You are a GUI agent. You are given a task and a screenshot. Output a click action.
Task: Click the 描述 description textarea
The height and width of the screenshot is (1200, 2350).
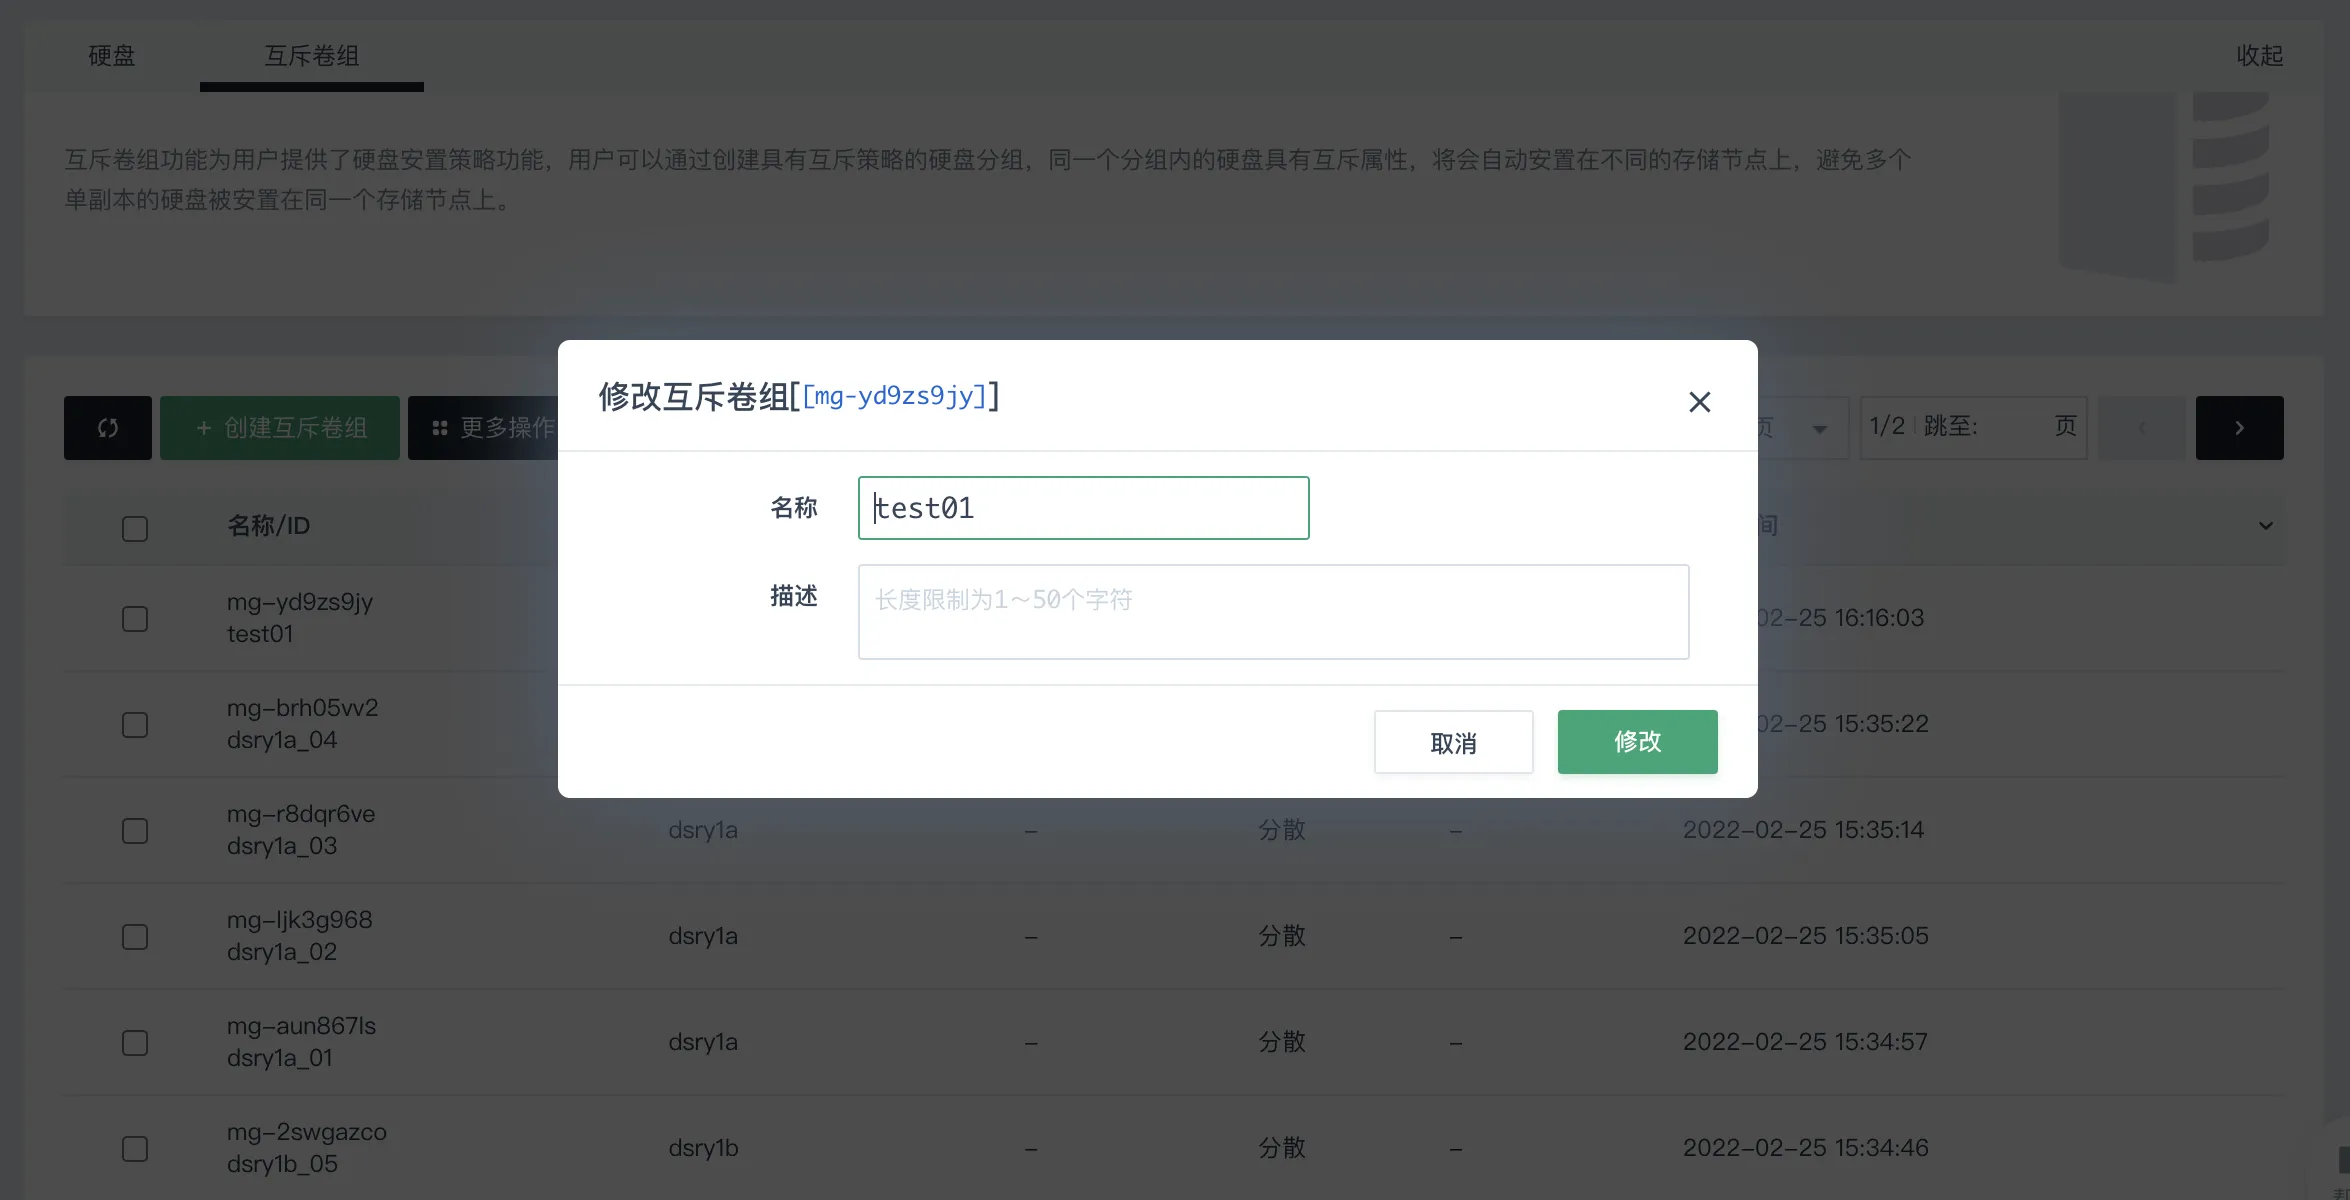click(x=1273, y=612)
